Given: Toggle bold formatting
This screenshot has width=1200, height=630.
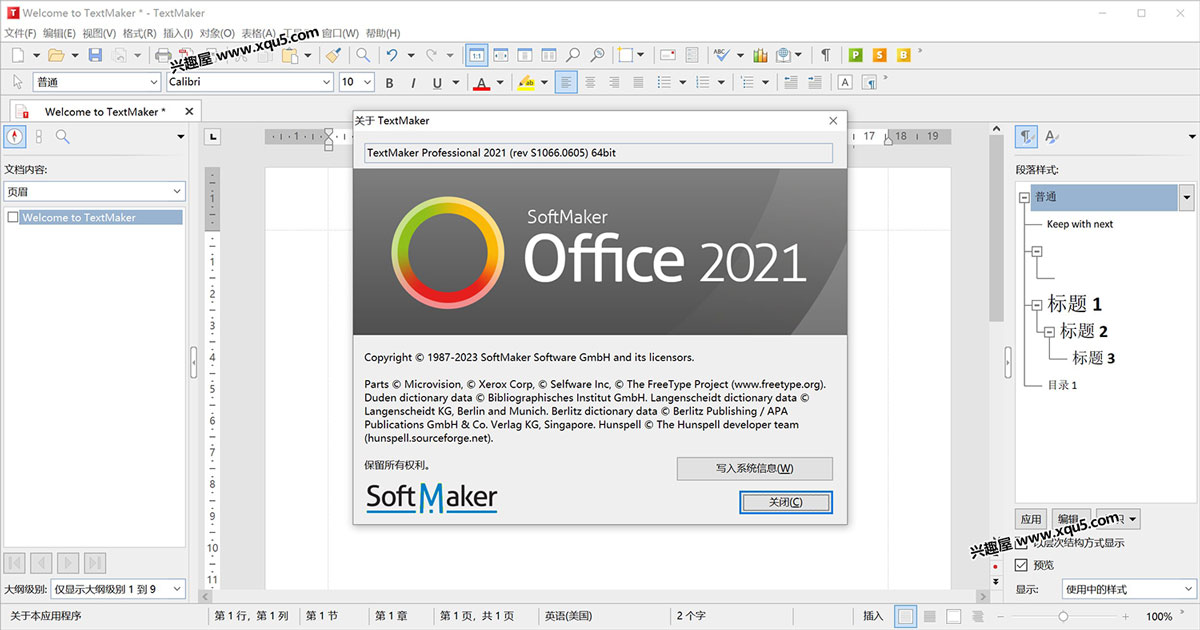Looking at the screenshot, I should (x=389, y=82).
